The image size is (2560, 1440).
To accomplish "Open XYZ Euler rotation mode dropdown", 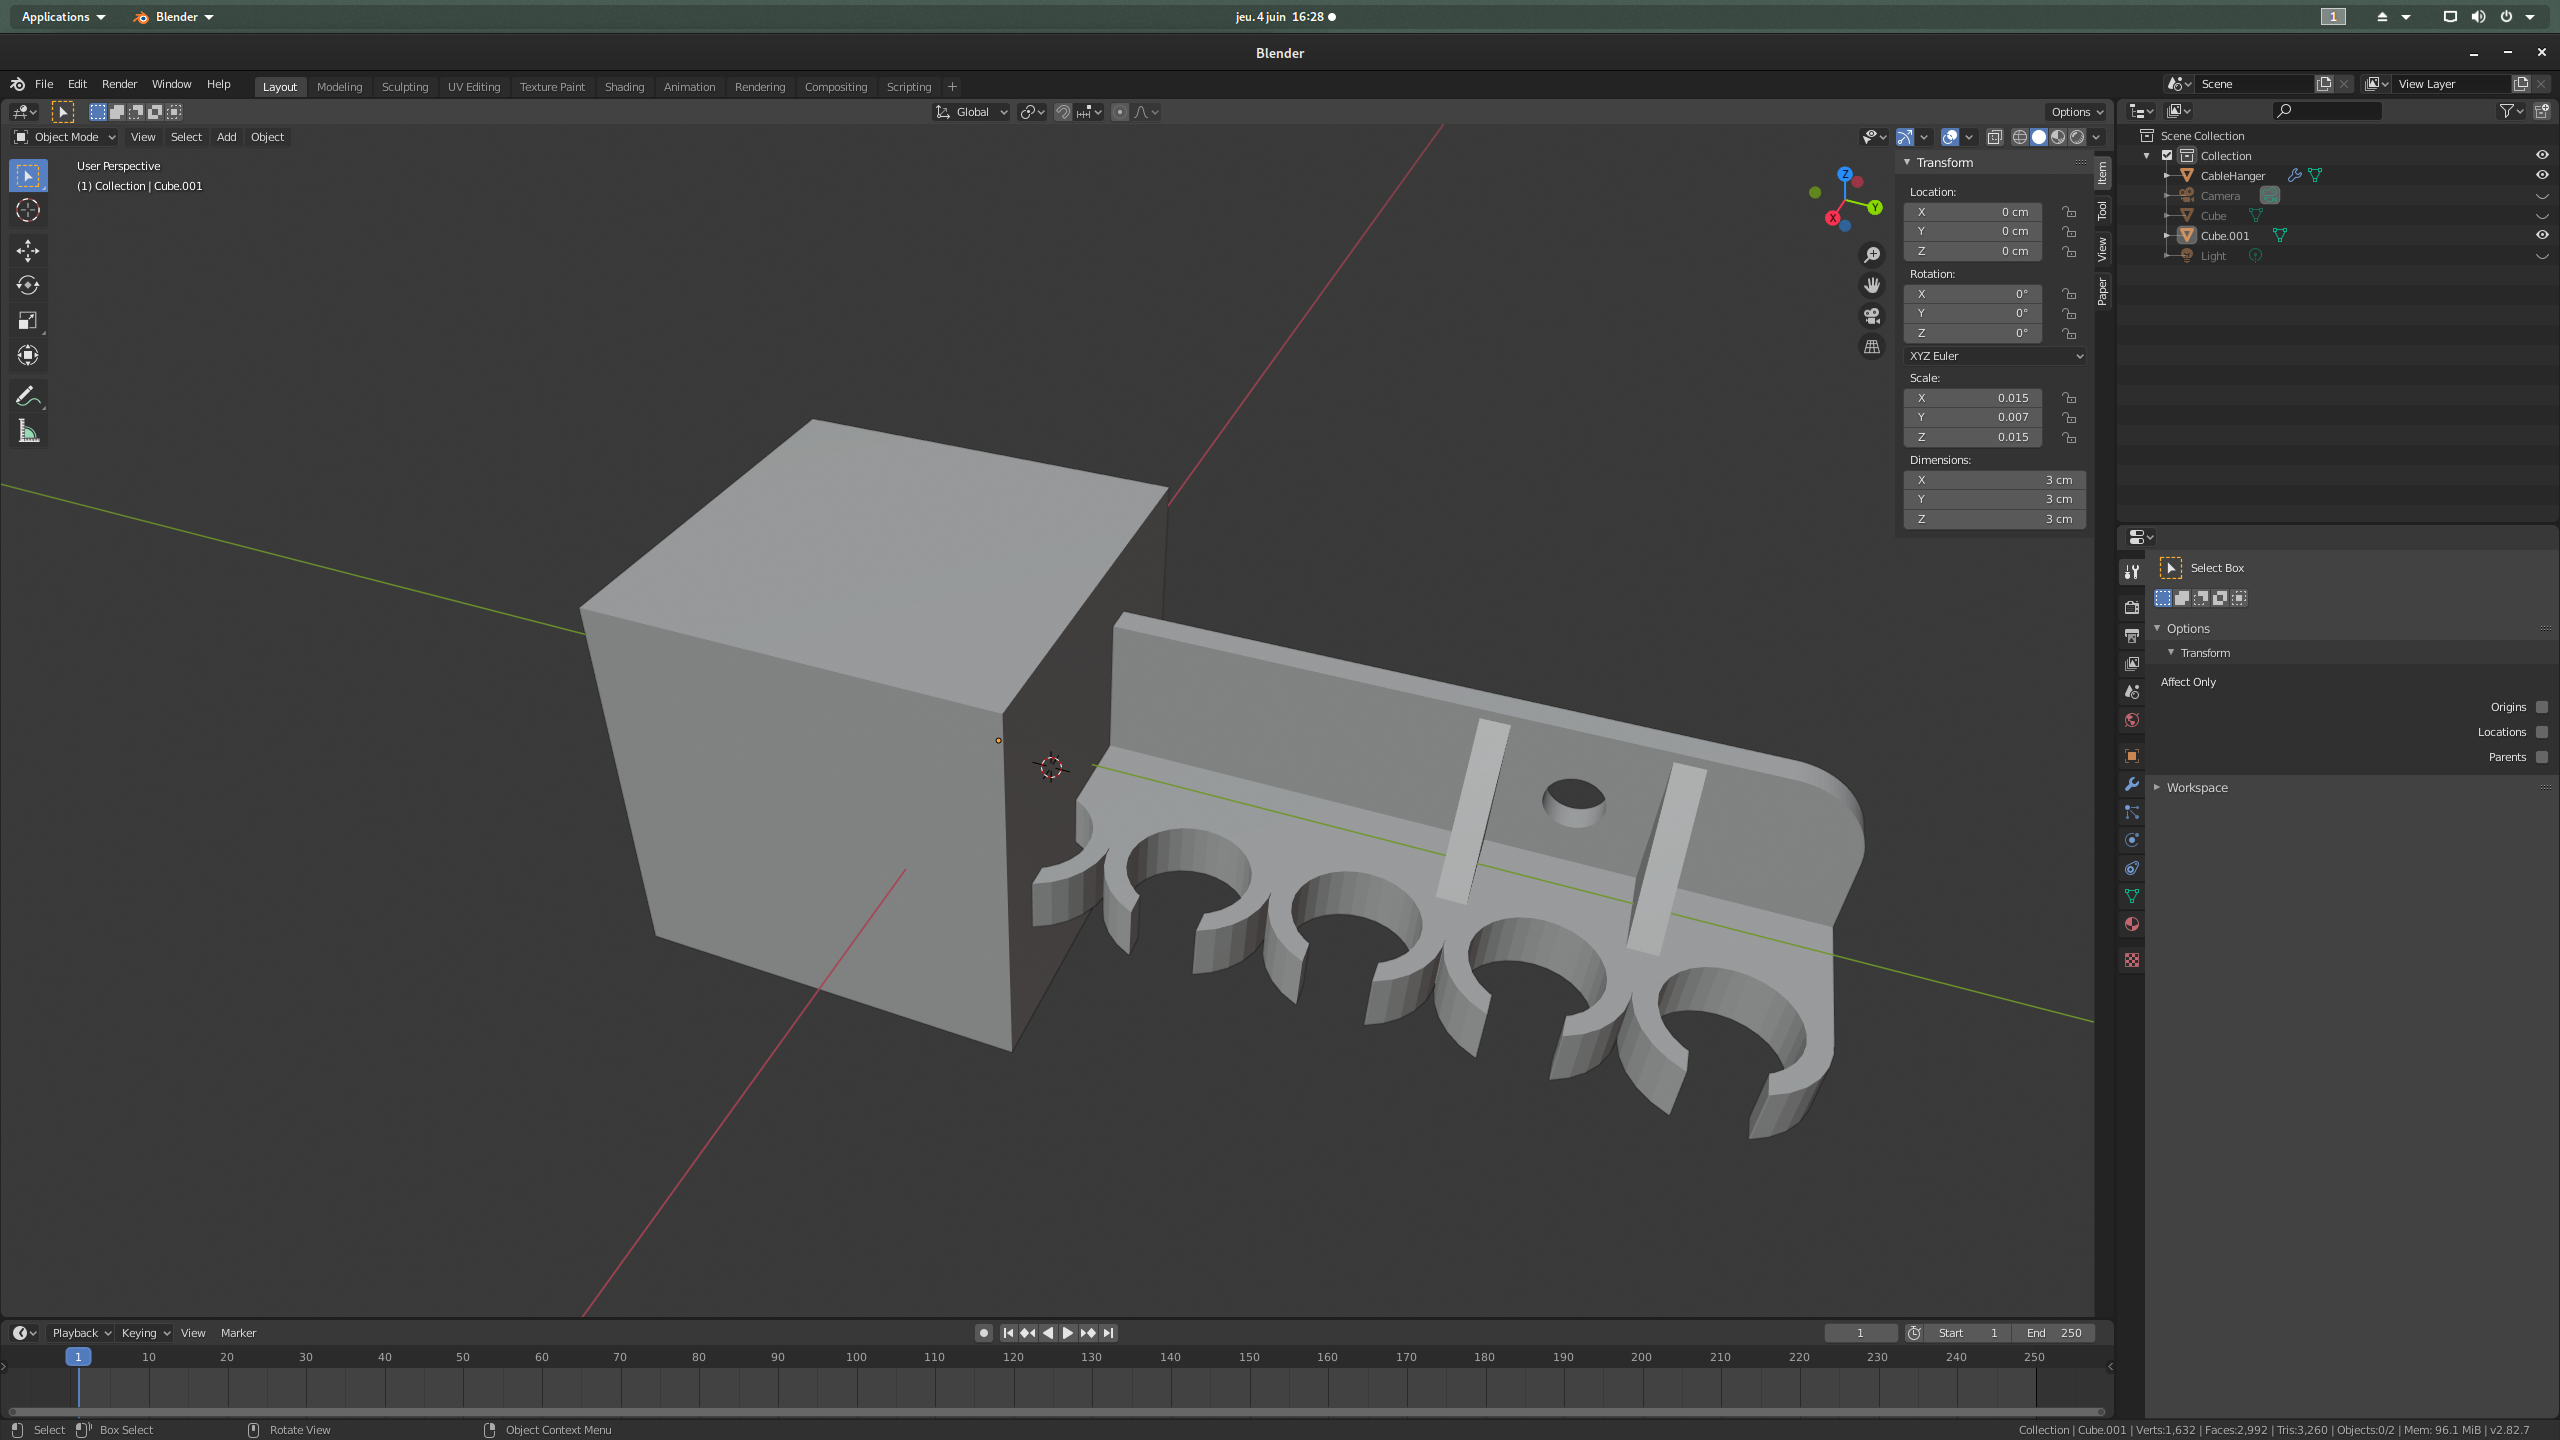I will (x=1995, y=356).
